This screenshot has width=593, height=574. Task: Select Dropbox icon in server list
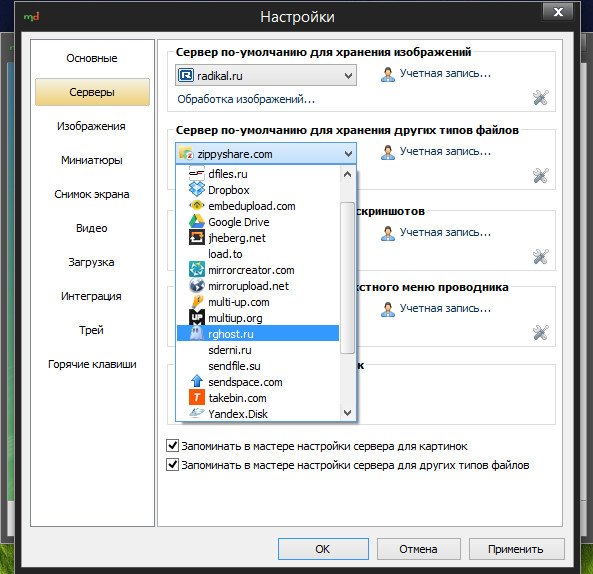(196, 189)
